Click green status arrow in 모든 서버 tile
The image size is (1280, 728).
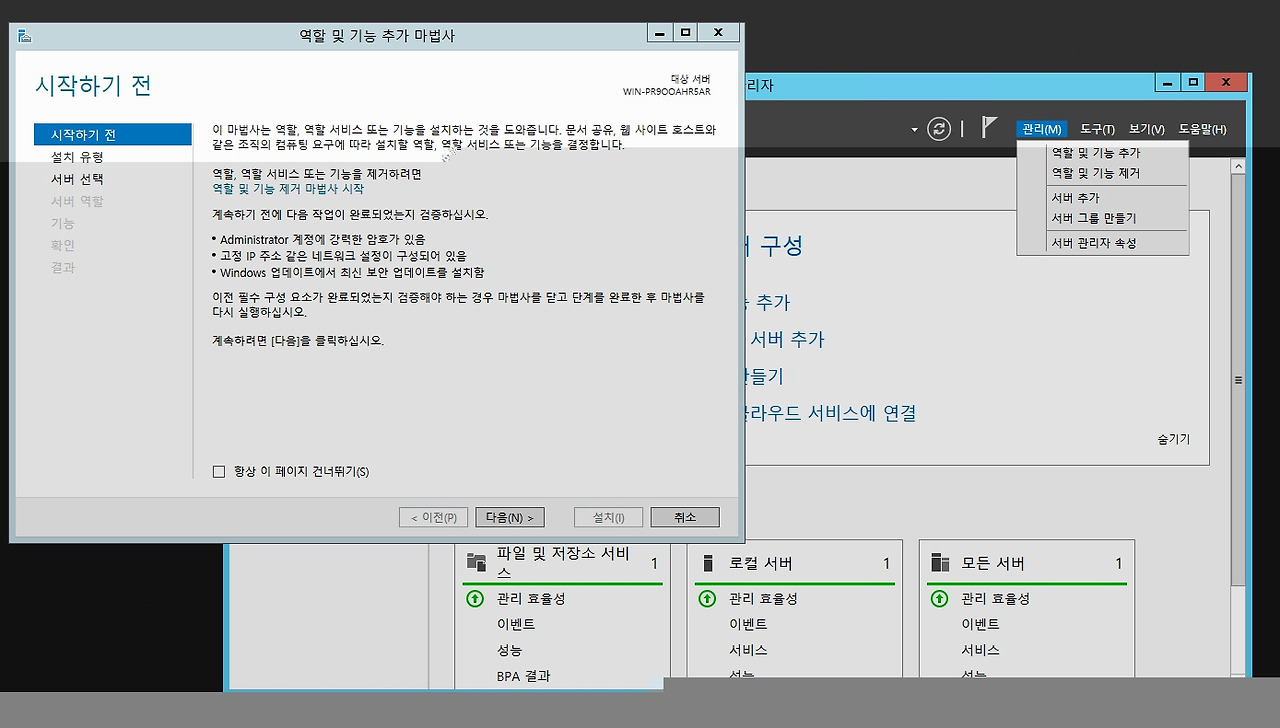939,598
